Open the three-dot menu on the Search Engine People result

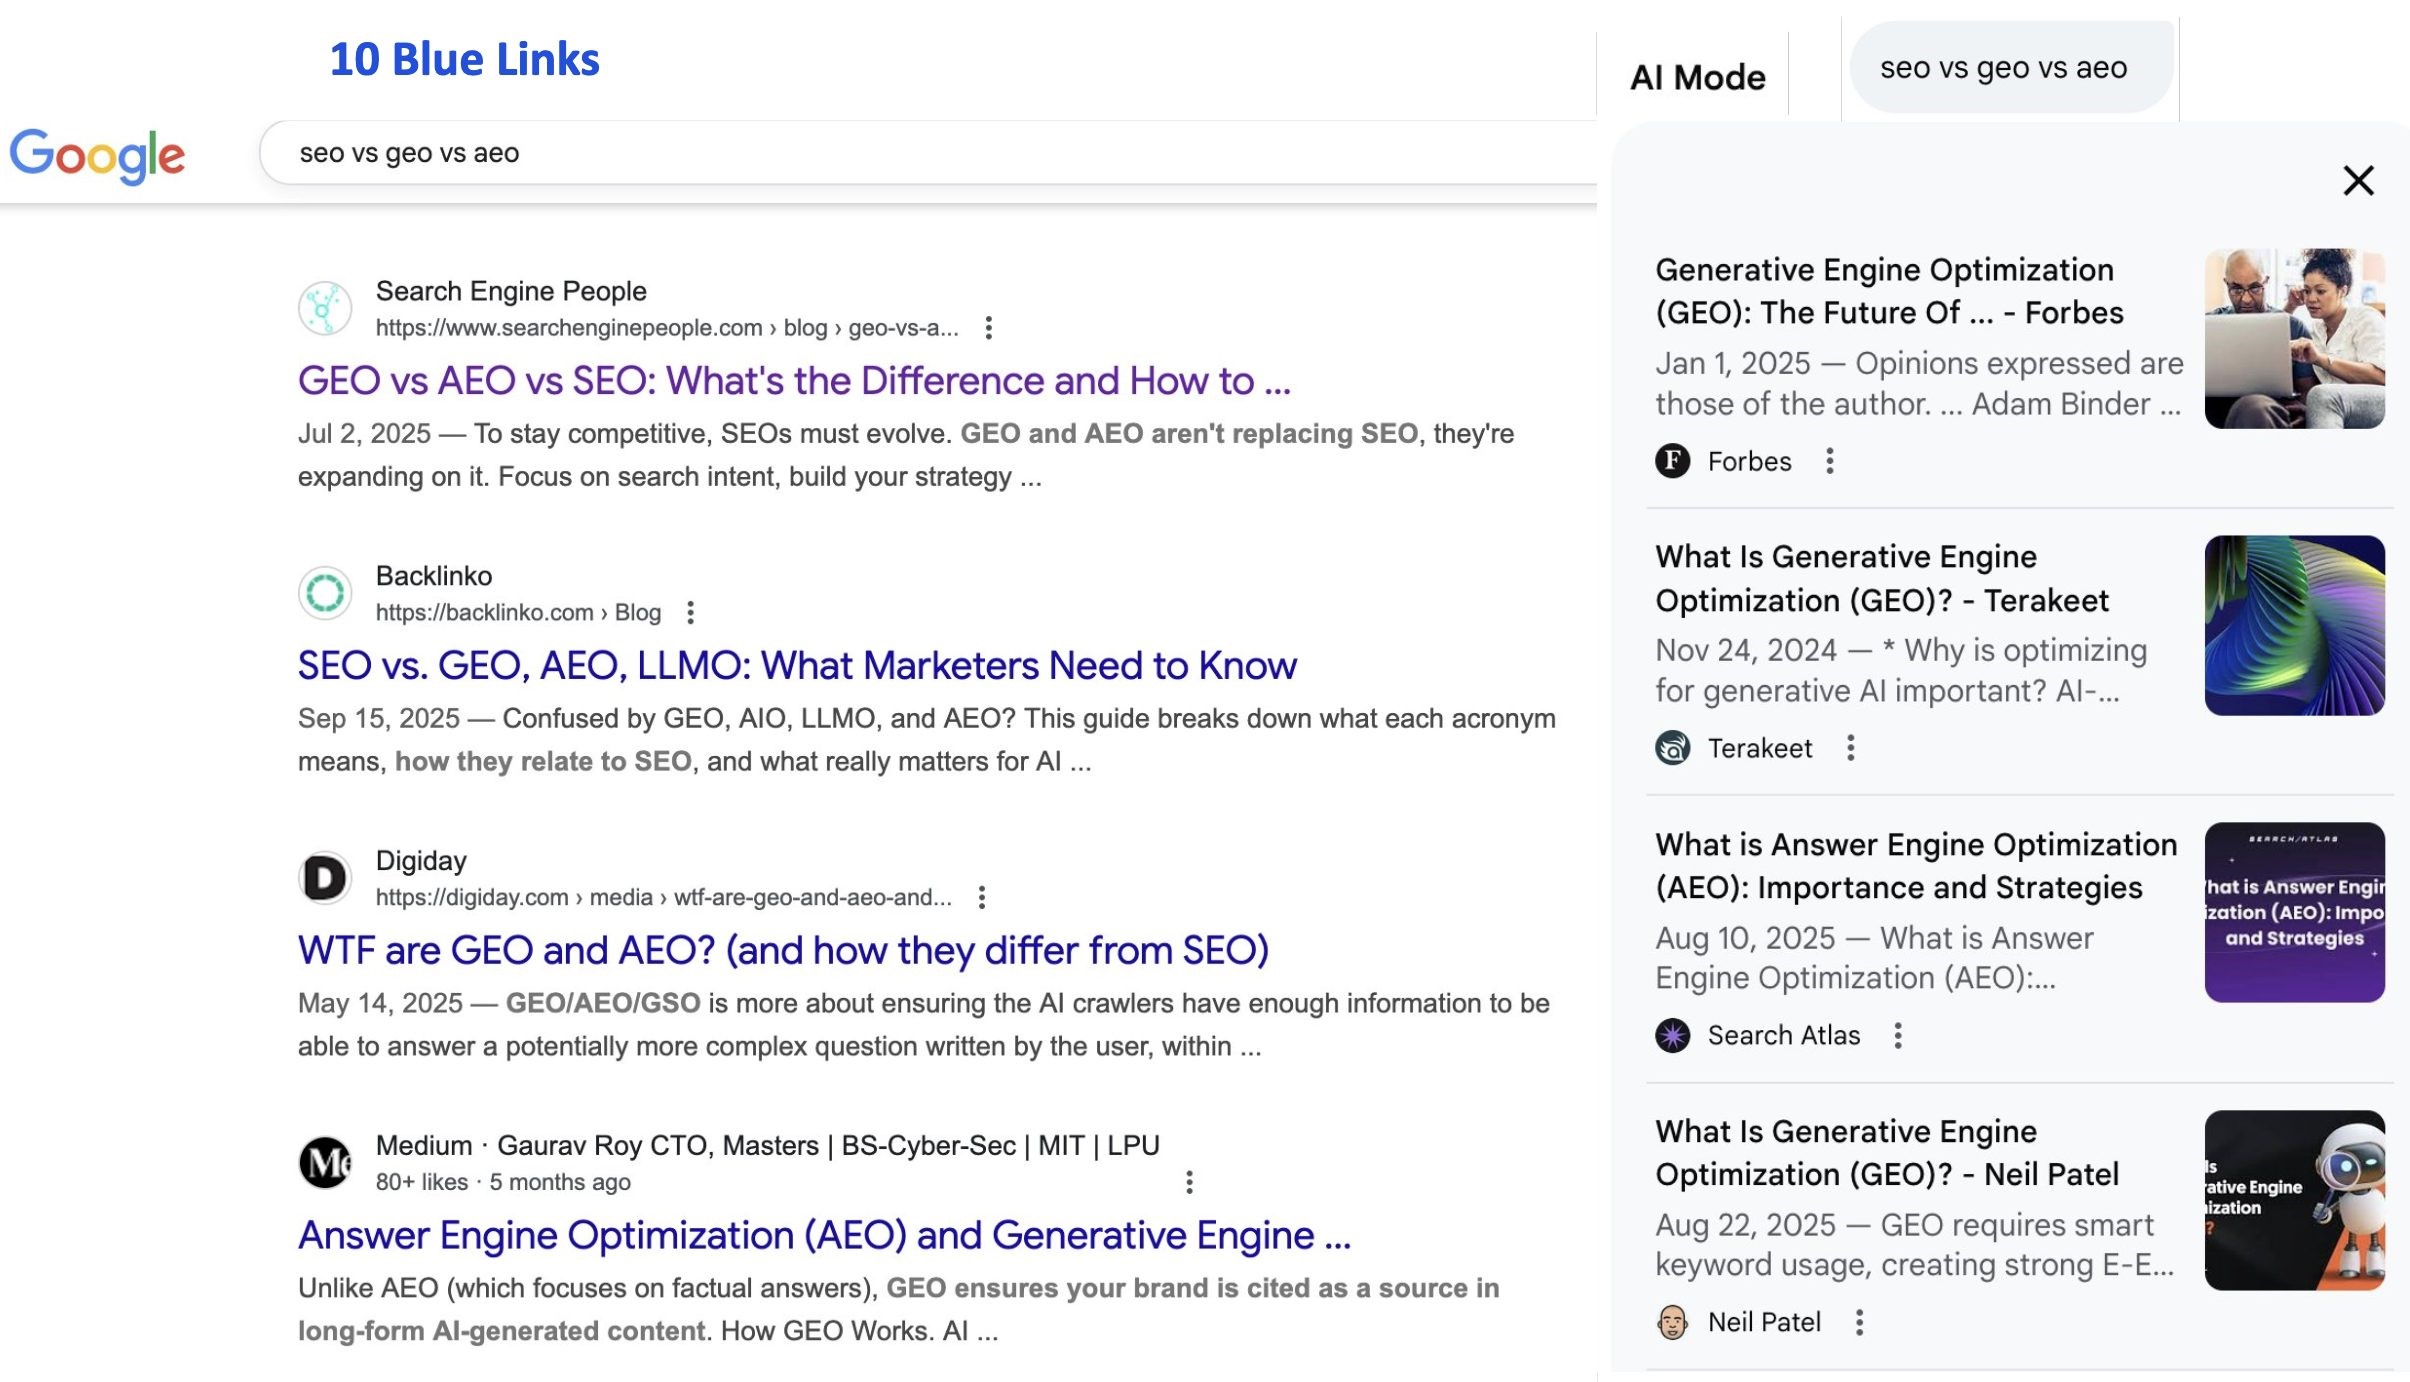990,327
